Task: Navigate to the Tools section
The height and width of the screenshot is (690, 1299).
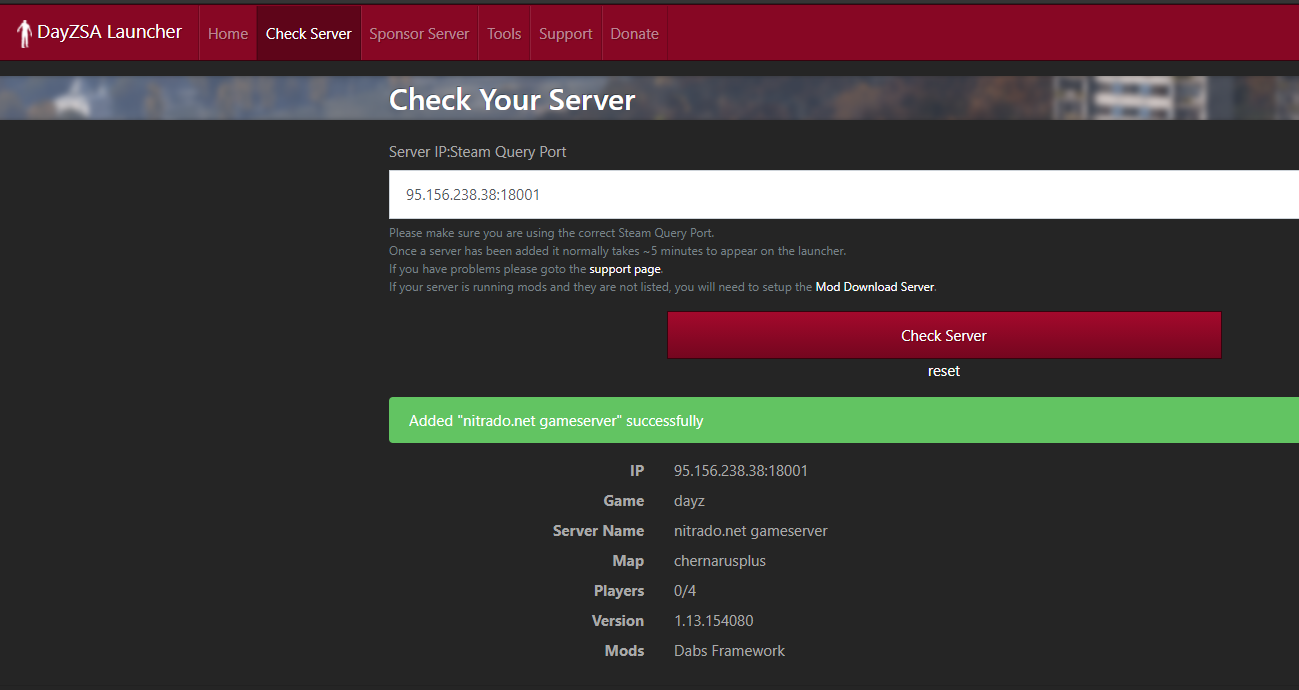Action: point(503,33)
